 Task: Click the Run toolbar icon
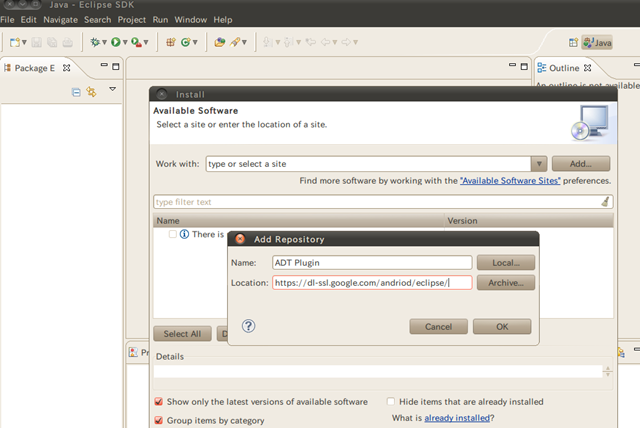[x=116, y=42]
